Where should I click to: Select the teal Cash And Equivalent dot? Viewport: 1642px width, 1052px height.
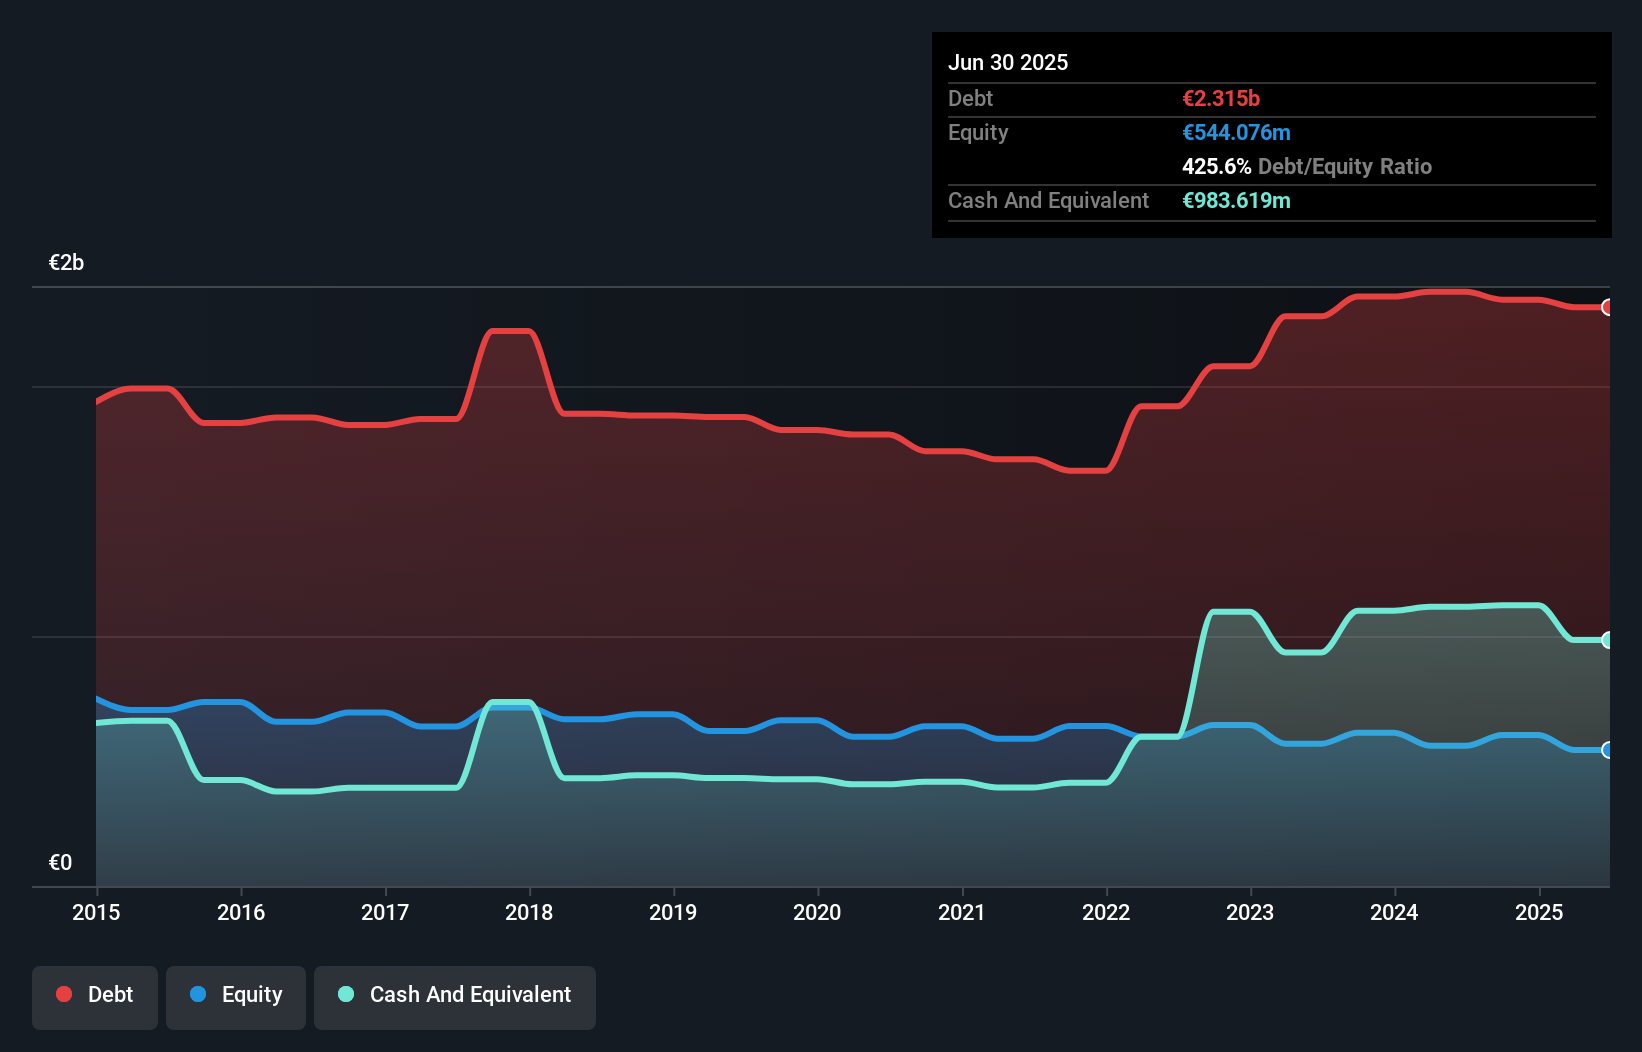(x=345, y=994)
